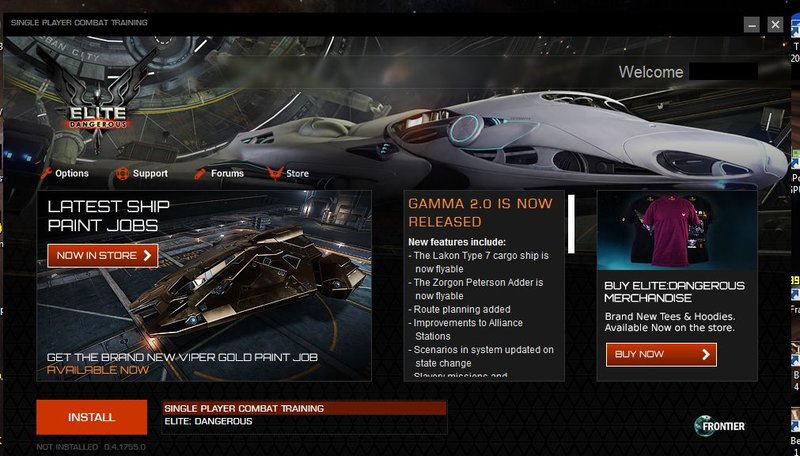Click Buy Now merchandise button

coord(661,354)
